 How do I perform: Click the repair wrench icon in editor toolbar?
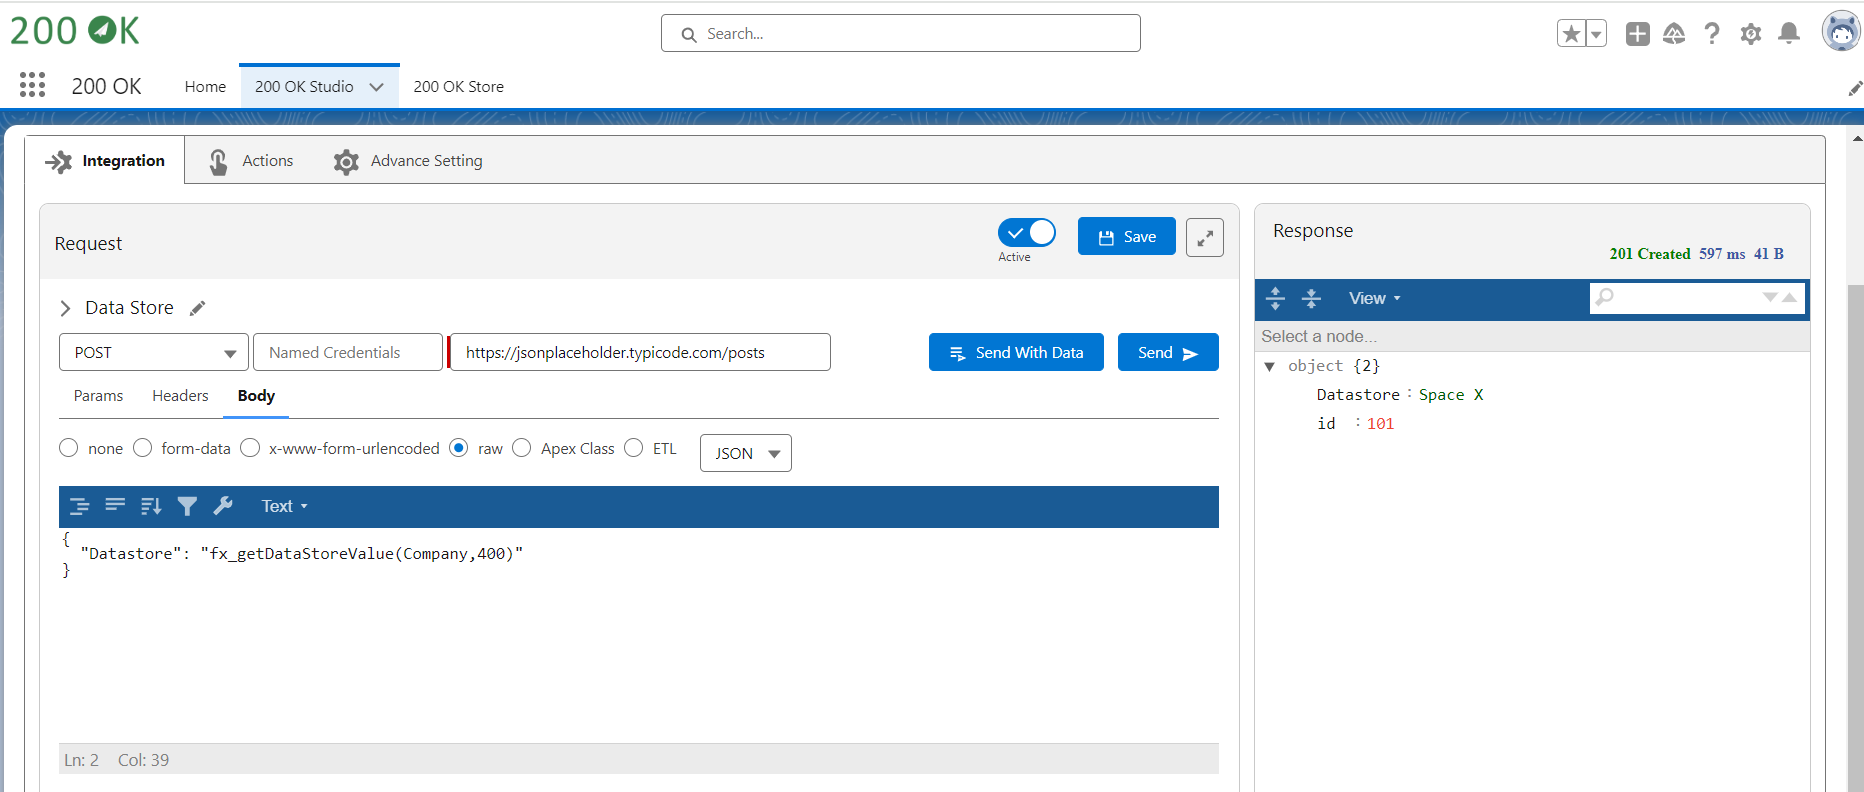pyautogui.click(x=223, y=506)
